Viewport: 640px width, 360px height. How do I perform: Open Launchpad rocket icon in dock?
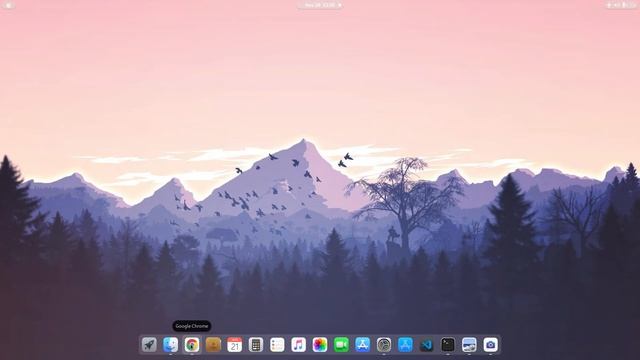point(149,345)
